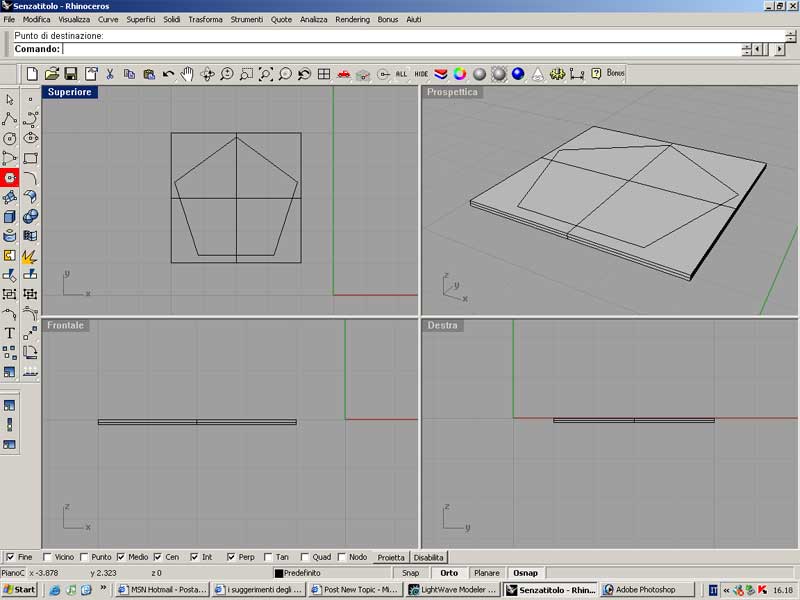Viewport: 800px width, 600px height.
Task: Toggle the Quad osnap checkbox
Action: point(304,557)
